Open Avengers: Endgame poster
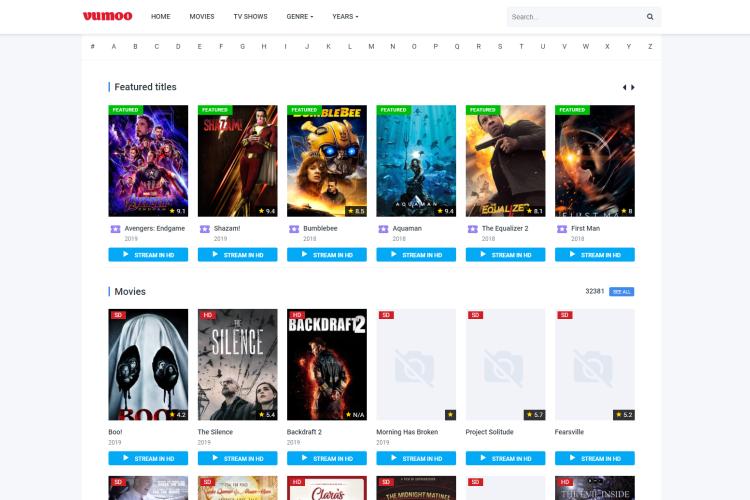This screenshot has height=500, width=750. pyautogui.click(x=148, y=161)
